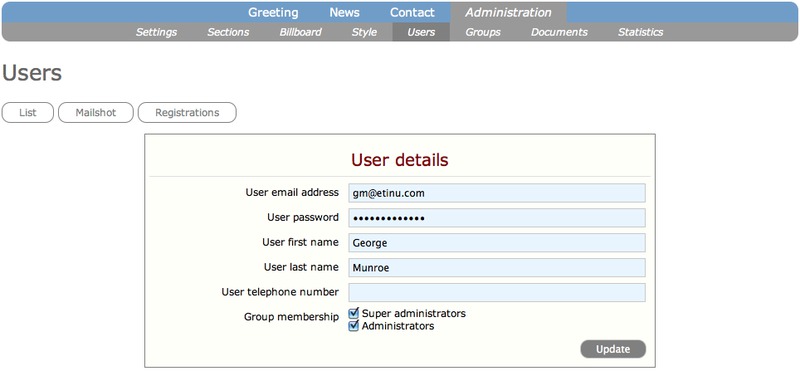Toggle the Administrators group checkbox
Viewport: 800px width, 371px height.
click(x=354, y=326)
